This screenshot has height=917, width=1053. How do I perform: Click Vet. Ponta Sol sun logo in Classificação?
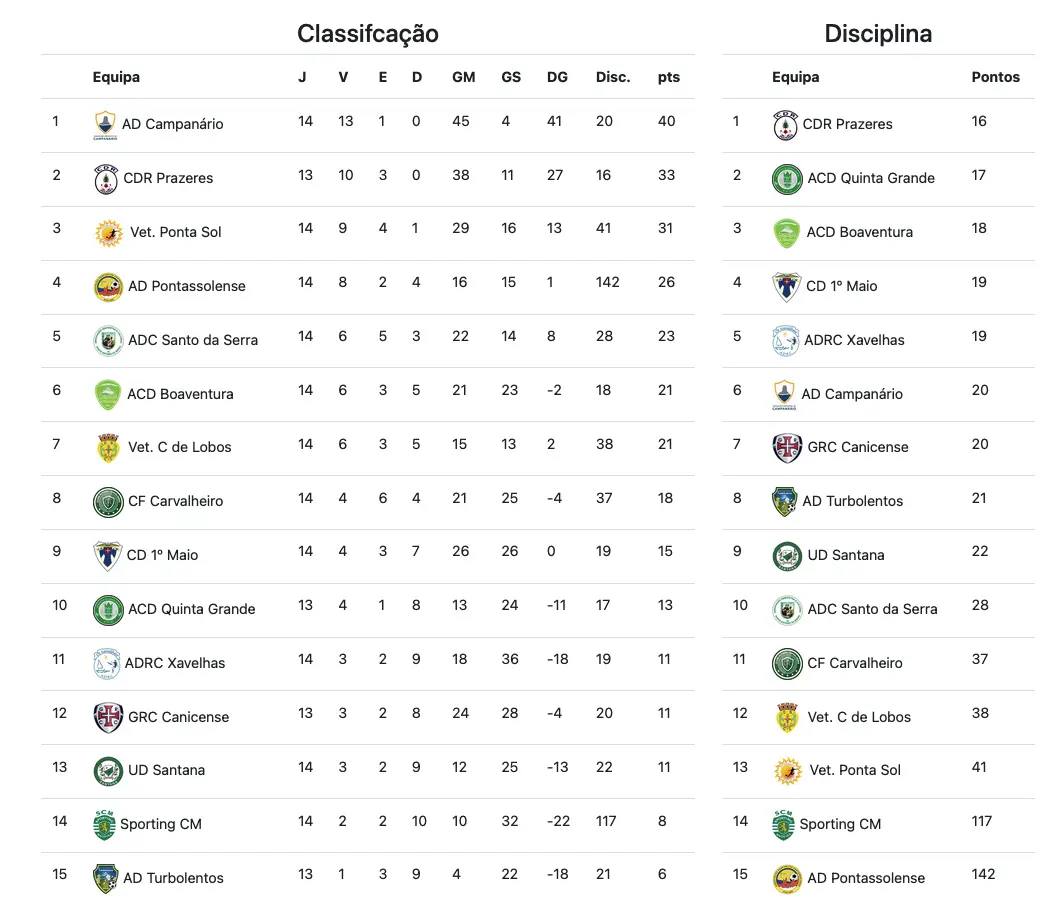[109, 233]
